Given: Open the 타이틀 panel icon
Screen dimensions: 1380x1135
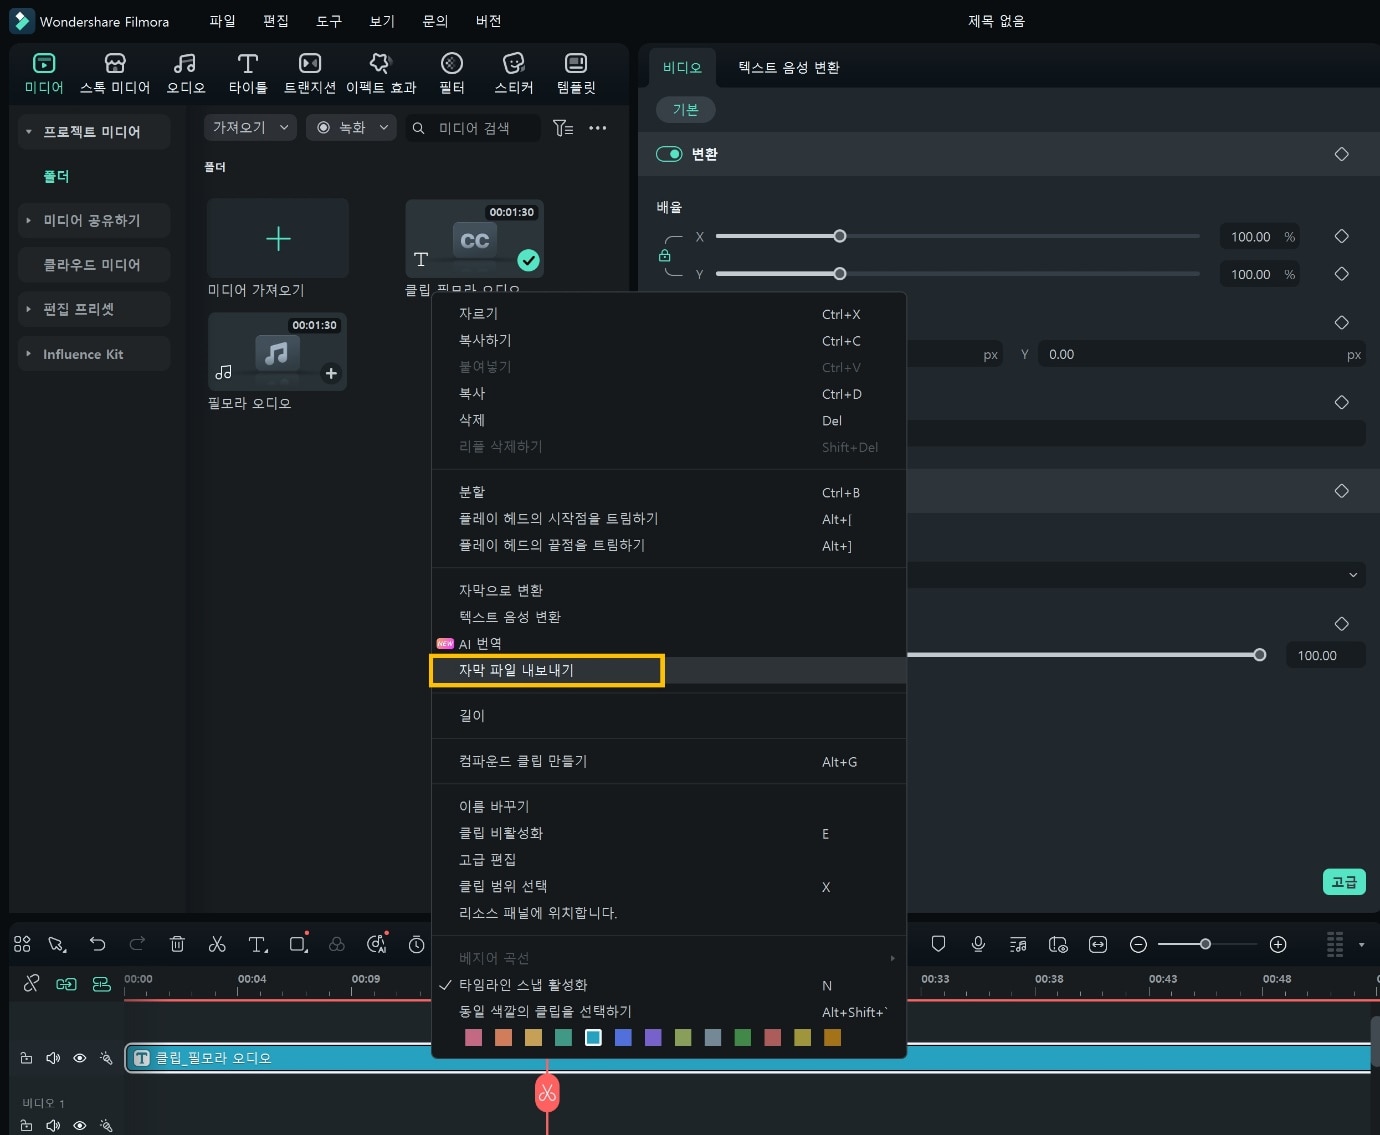Looking at the screenshot, I should click(248, 64).
